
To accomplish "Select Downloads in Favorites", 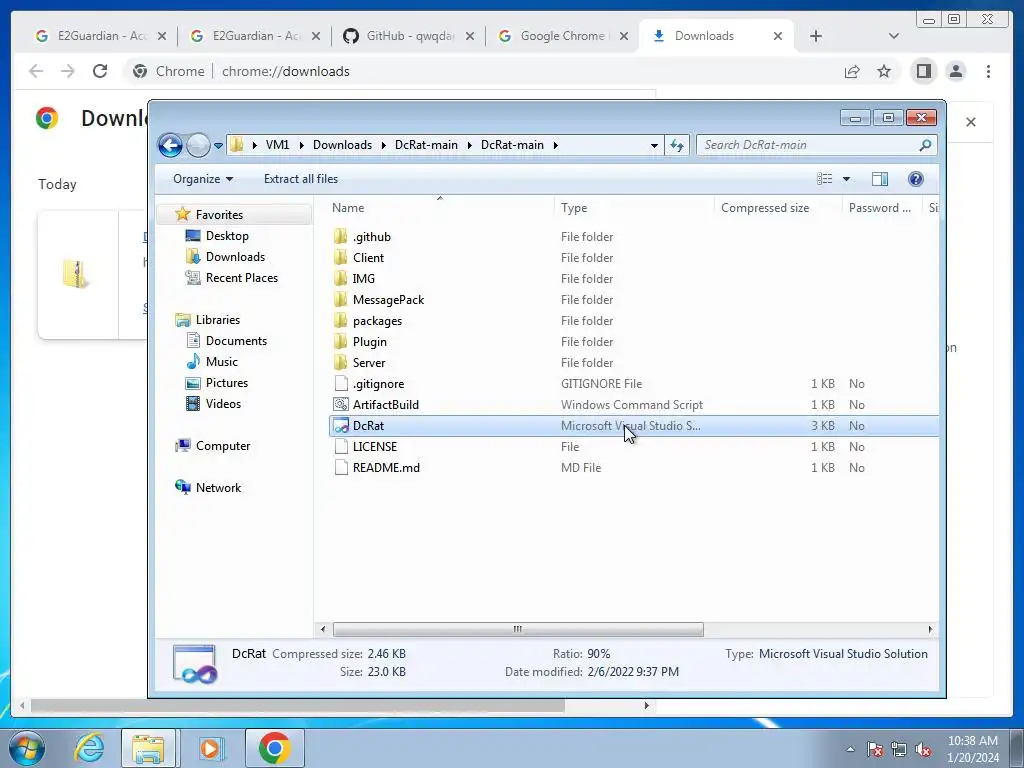I will point(235,257).
